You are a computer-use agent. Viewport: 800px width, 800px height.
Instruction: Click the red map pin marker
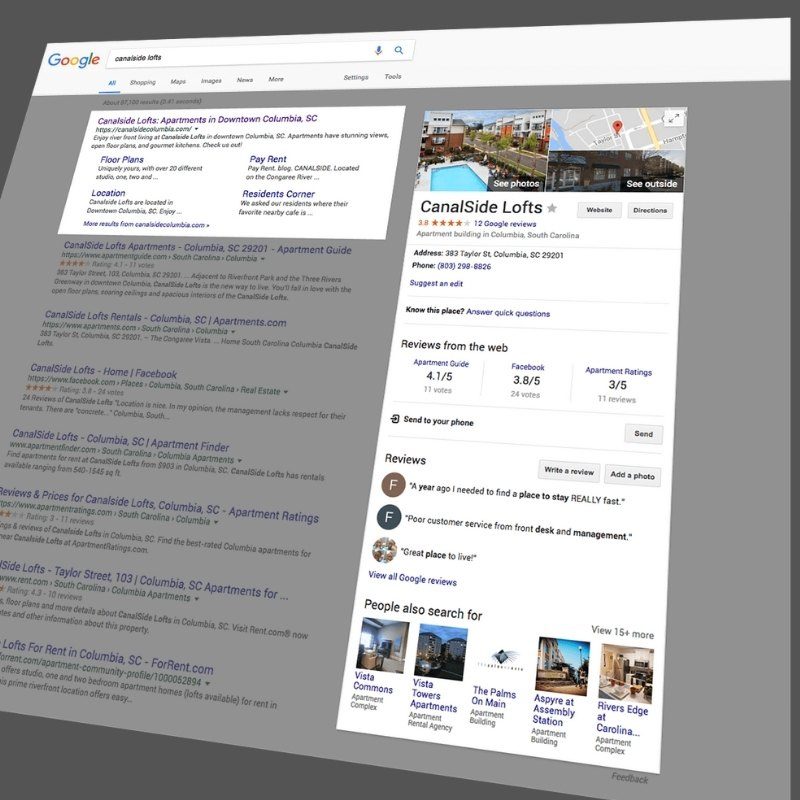pos(617,127)
